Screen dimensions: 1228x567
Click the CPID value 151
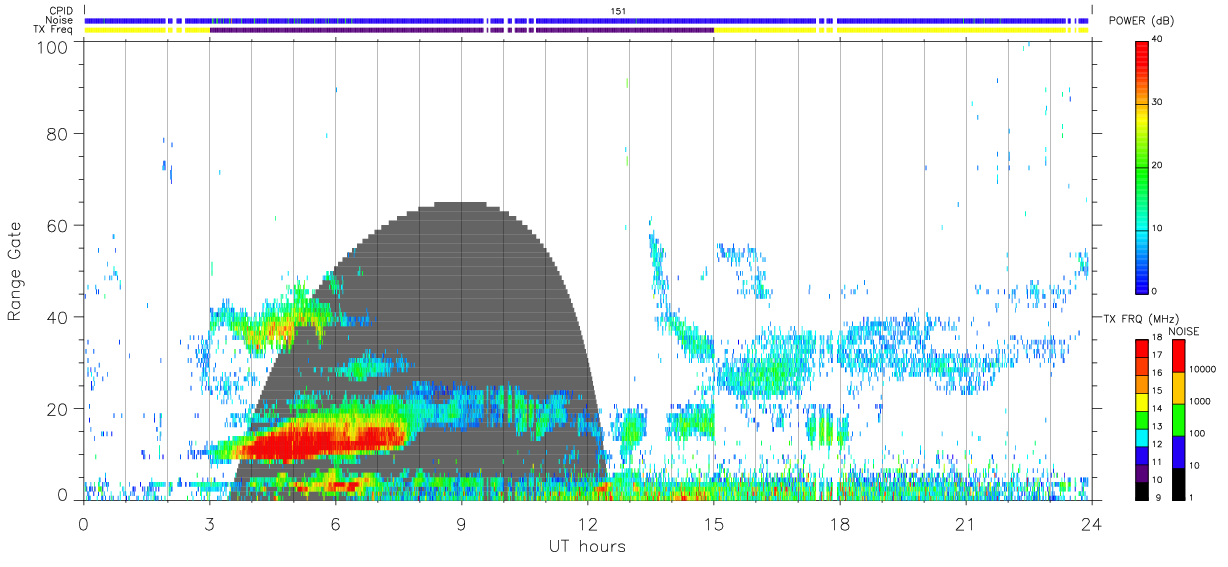point(617,11)
